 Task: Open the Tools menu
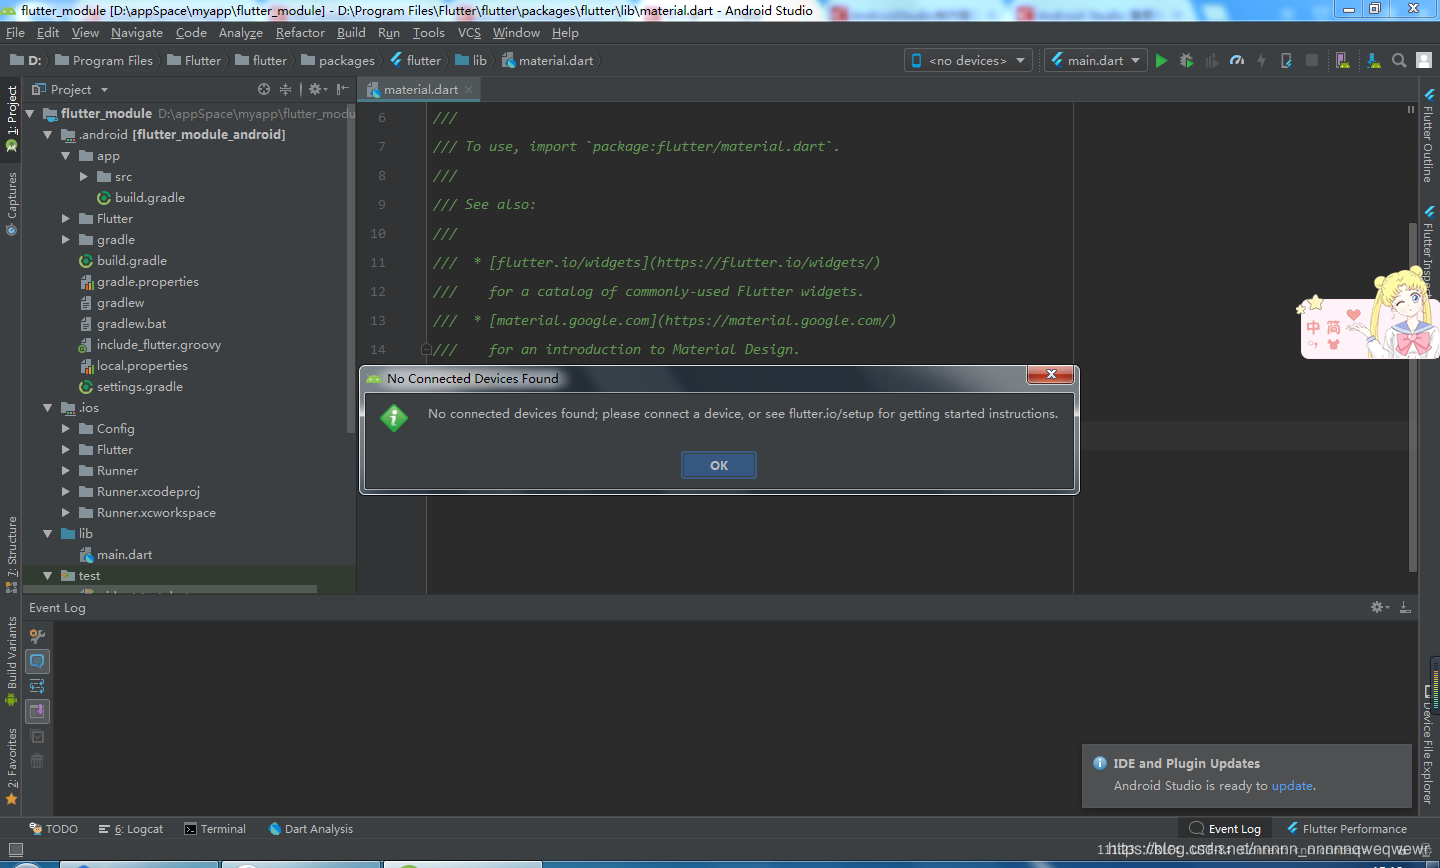pyautogui.click(x=429, y=32)
